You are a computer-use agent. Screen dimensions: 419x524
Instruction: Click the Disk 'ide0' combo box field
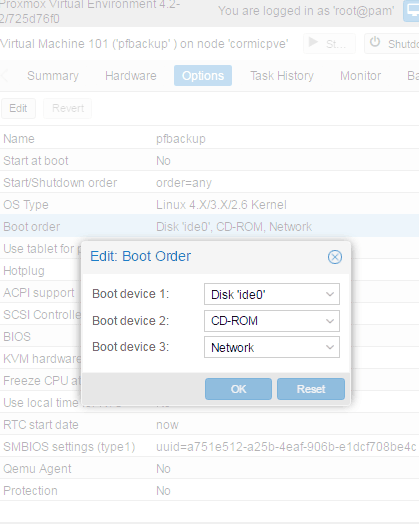click(x=272, y=294)
